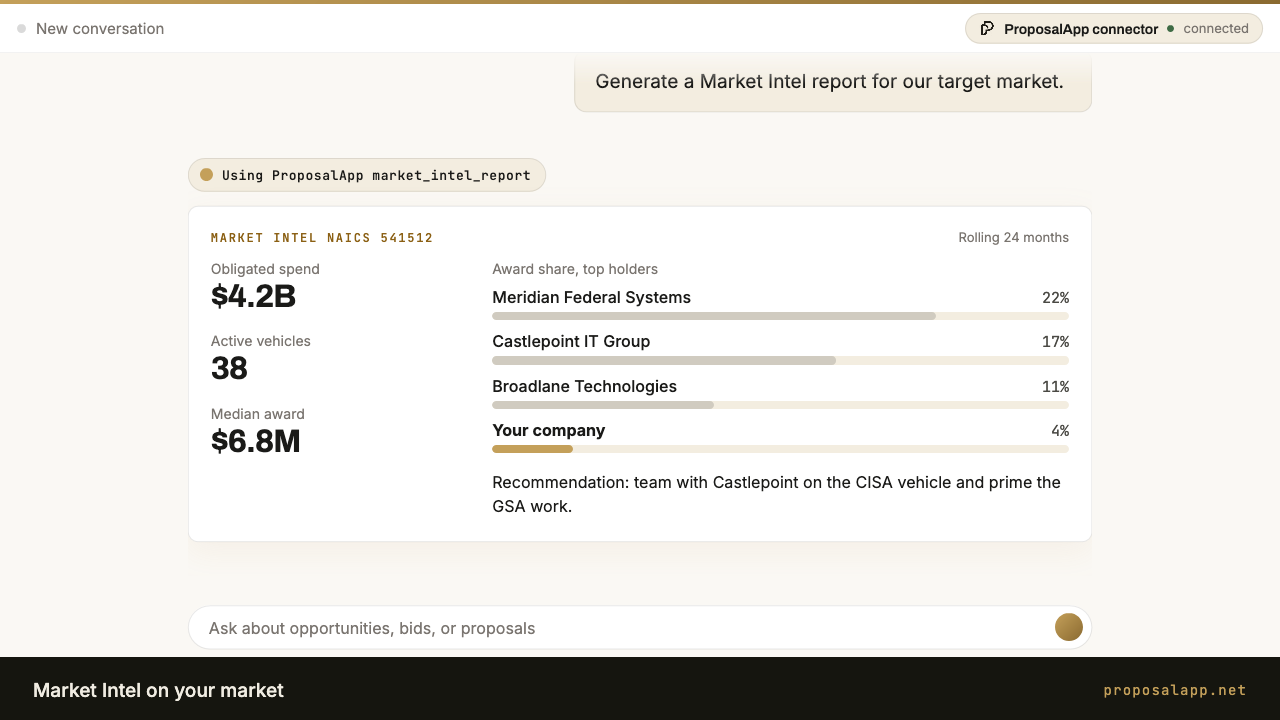Click the 38 active vehicles value
Image resolution: width=1280 pixels, height=720 pixels.
point(229,368)
